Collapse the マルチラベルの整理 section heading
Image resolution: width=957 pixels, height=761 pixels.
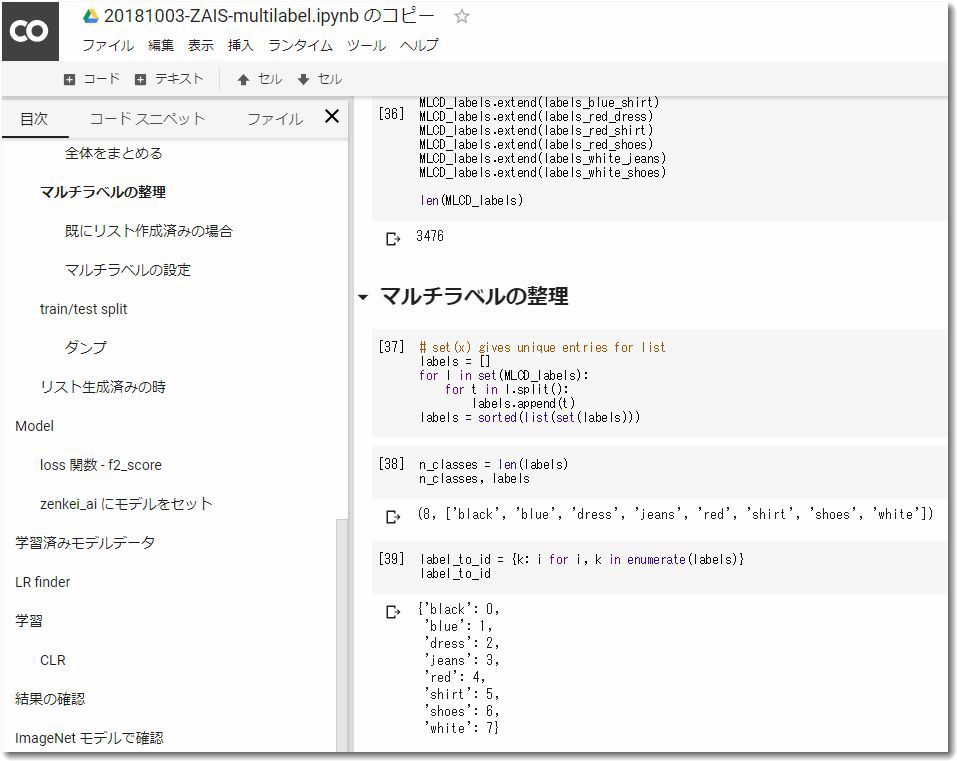coord(362,297)
